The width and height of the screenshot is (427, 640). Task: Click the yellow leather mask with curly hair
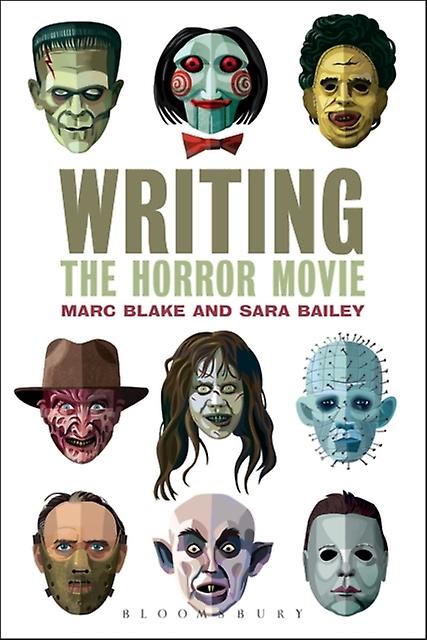347,81
